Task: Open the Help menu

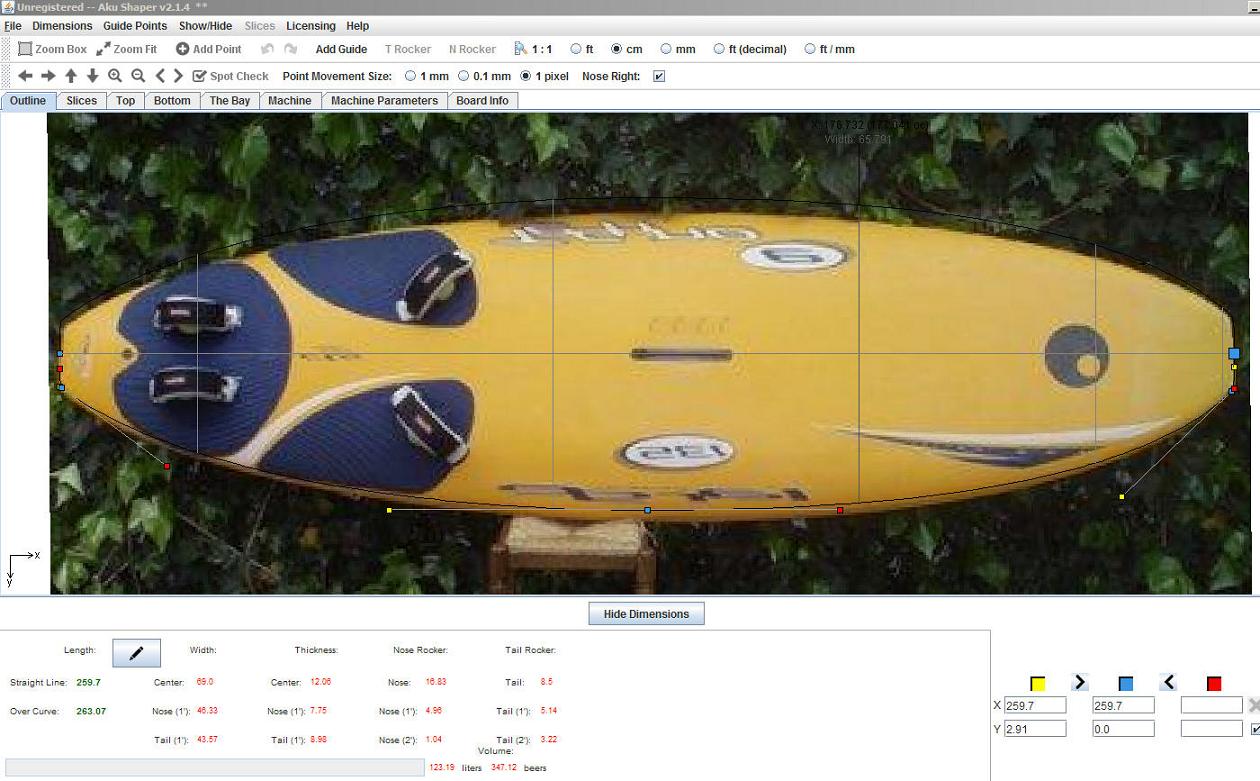Action: (x=357, y=26)
